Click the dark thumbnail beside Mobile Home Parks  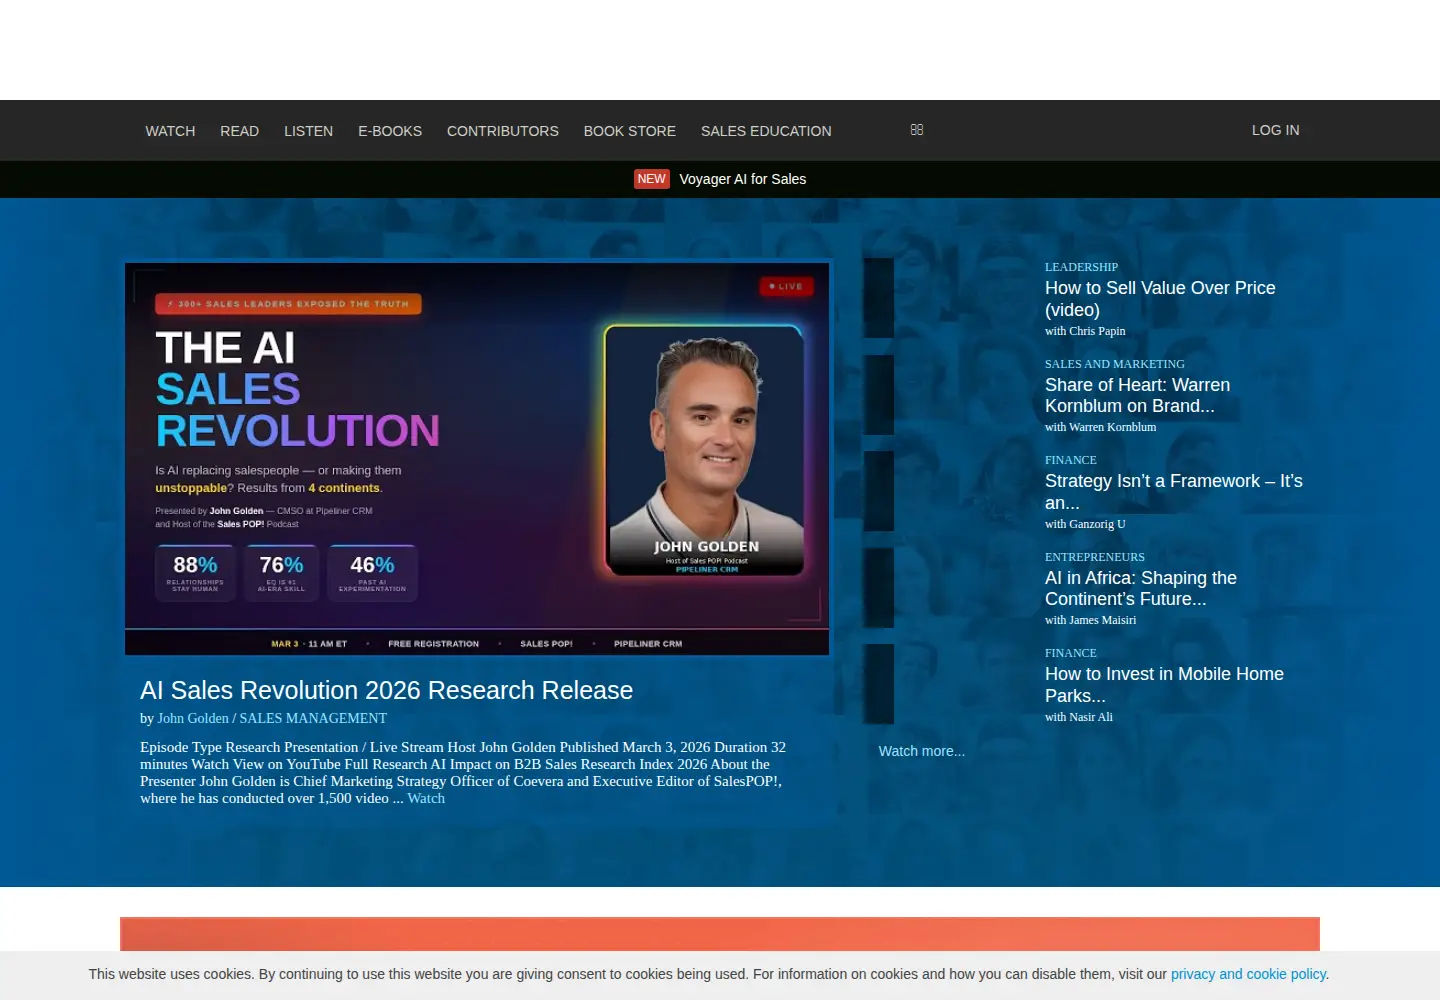tap(879, 684)
